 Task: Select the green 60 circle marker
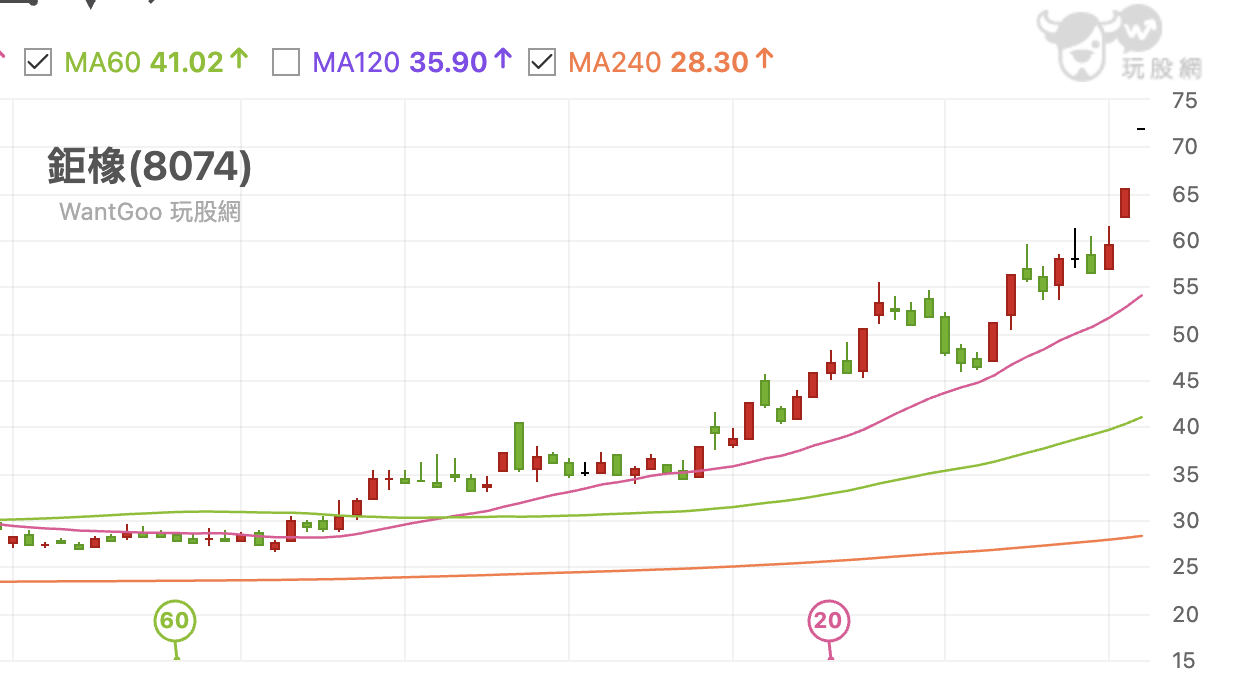pyautogui.click(x=174, y=621)
